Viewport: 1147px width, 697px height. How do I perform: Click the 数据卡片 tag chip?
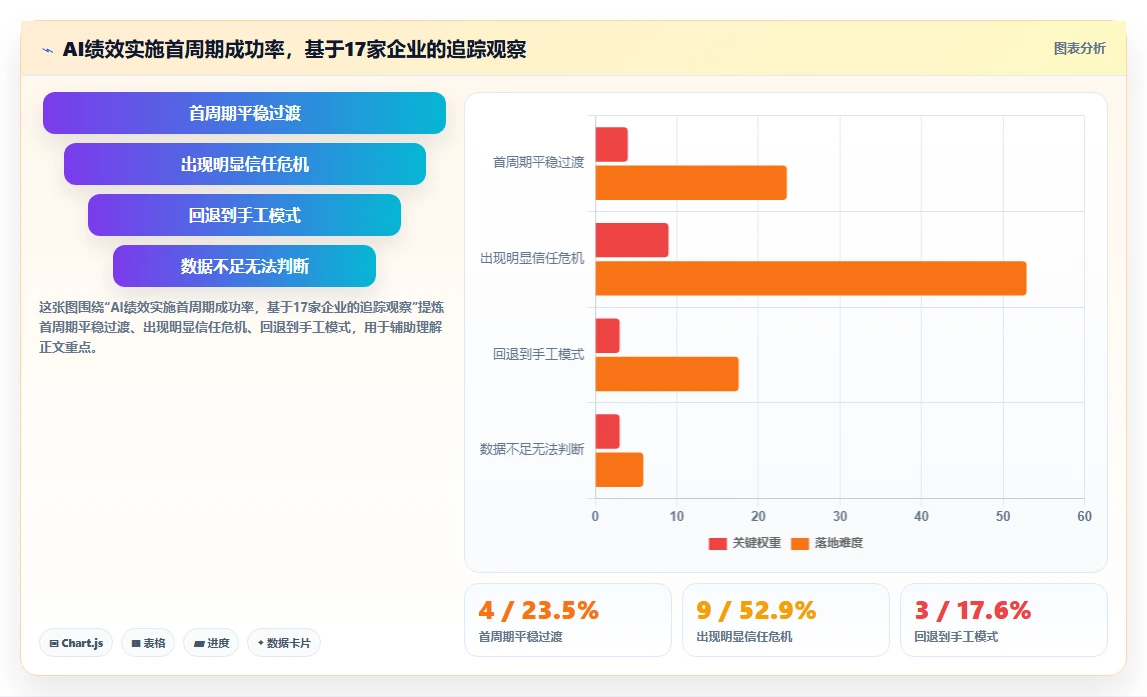tap(284, 643)
